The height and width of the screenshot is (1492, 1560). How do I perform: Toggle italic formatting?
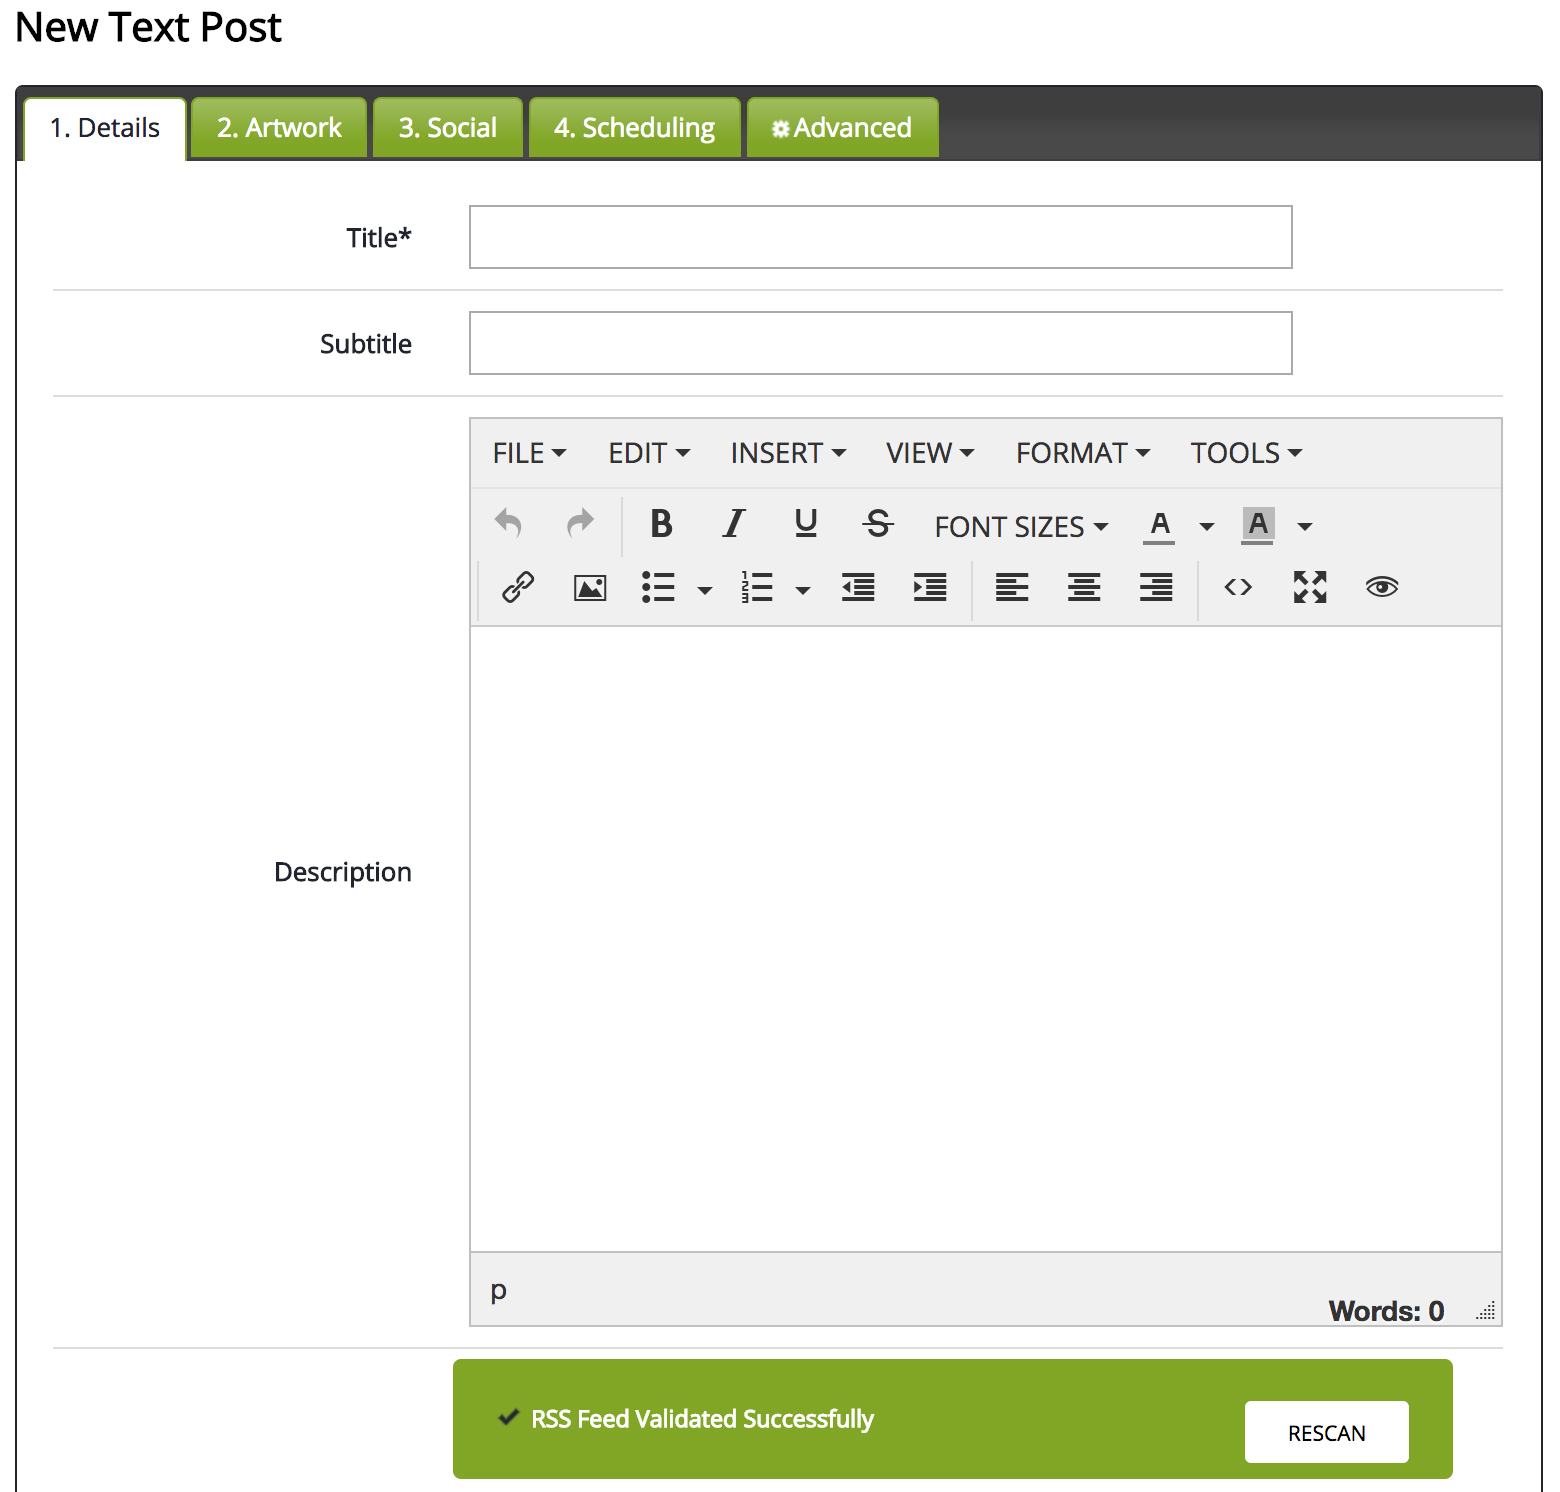[x=734, y=523]
